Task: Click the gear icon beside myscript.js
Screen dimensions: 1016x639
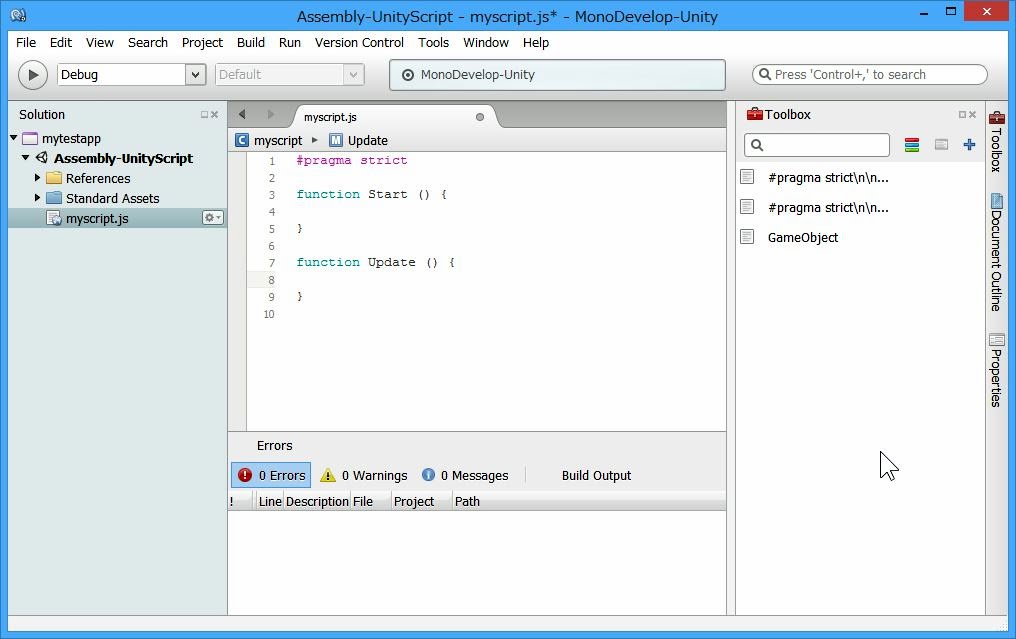Action: pyautogui.click(x=212, y=218)
